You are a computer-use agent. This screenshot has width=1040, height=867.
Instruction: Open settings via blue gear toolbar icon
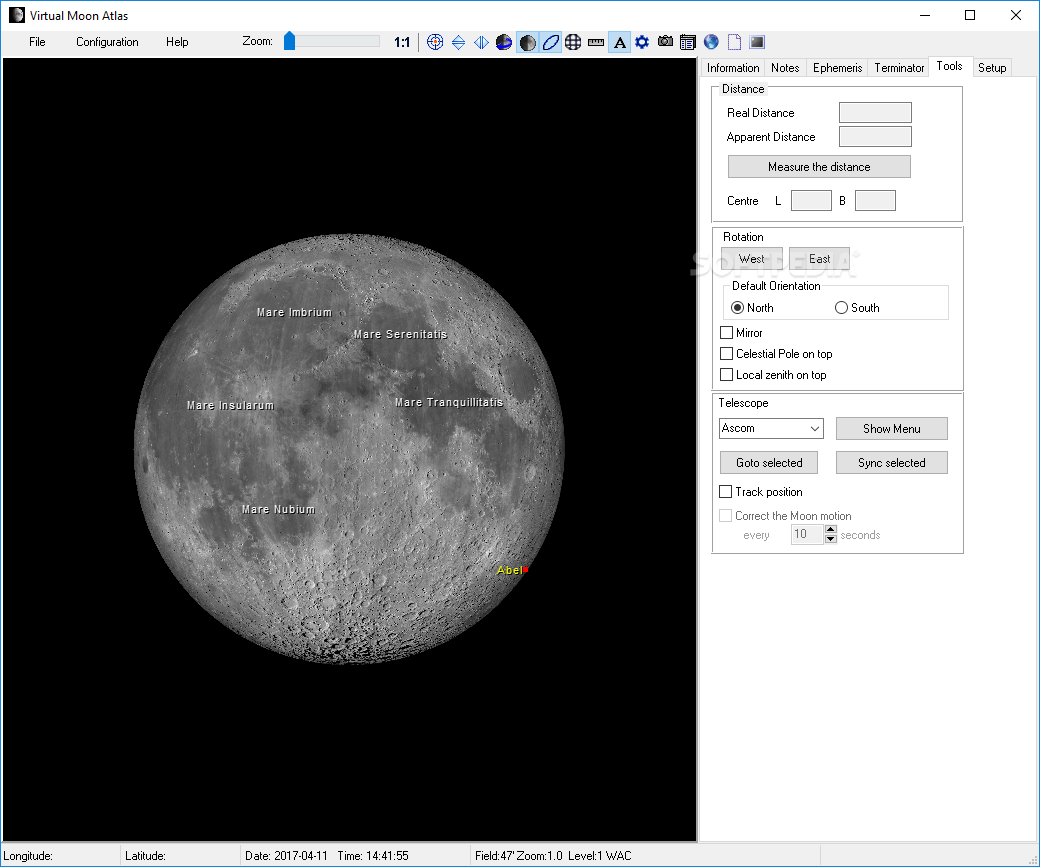[x=642, y=42]
